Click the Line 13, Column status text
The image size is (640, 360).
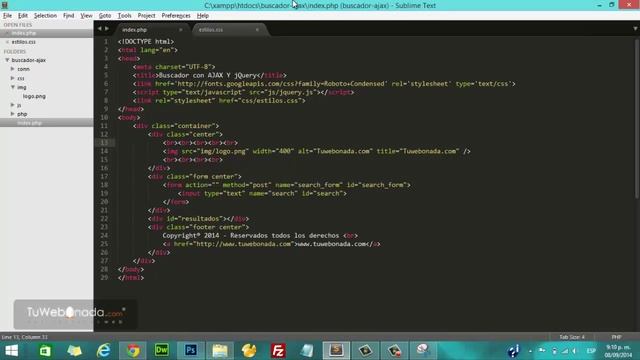pyautogui.click(x=24, y=337)
